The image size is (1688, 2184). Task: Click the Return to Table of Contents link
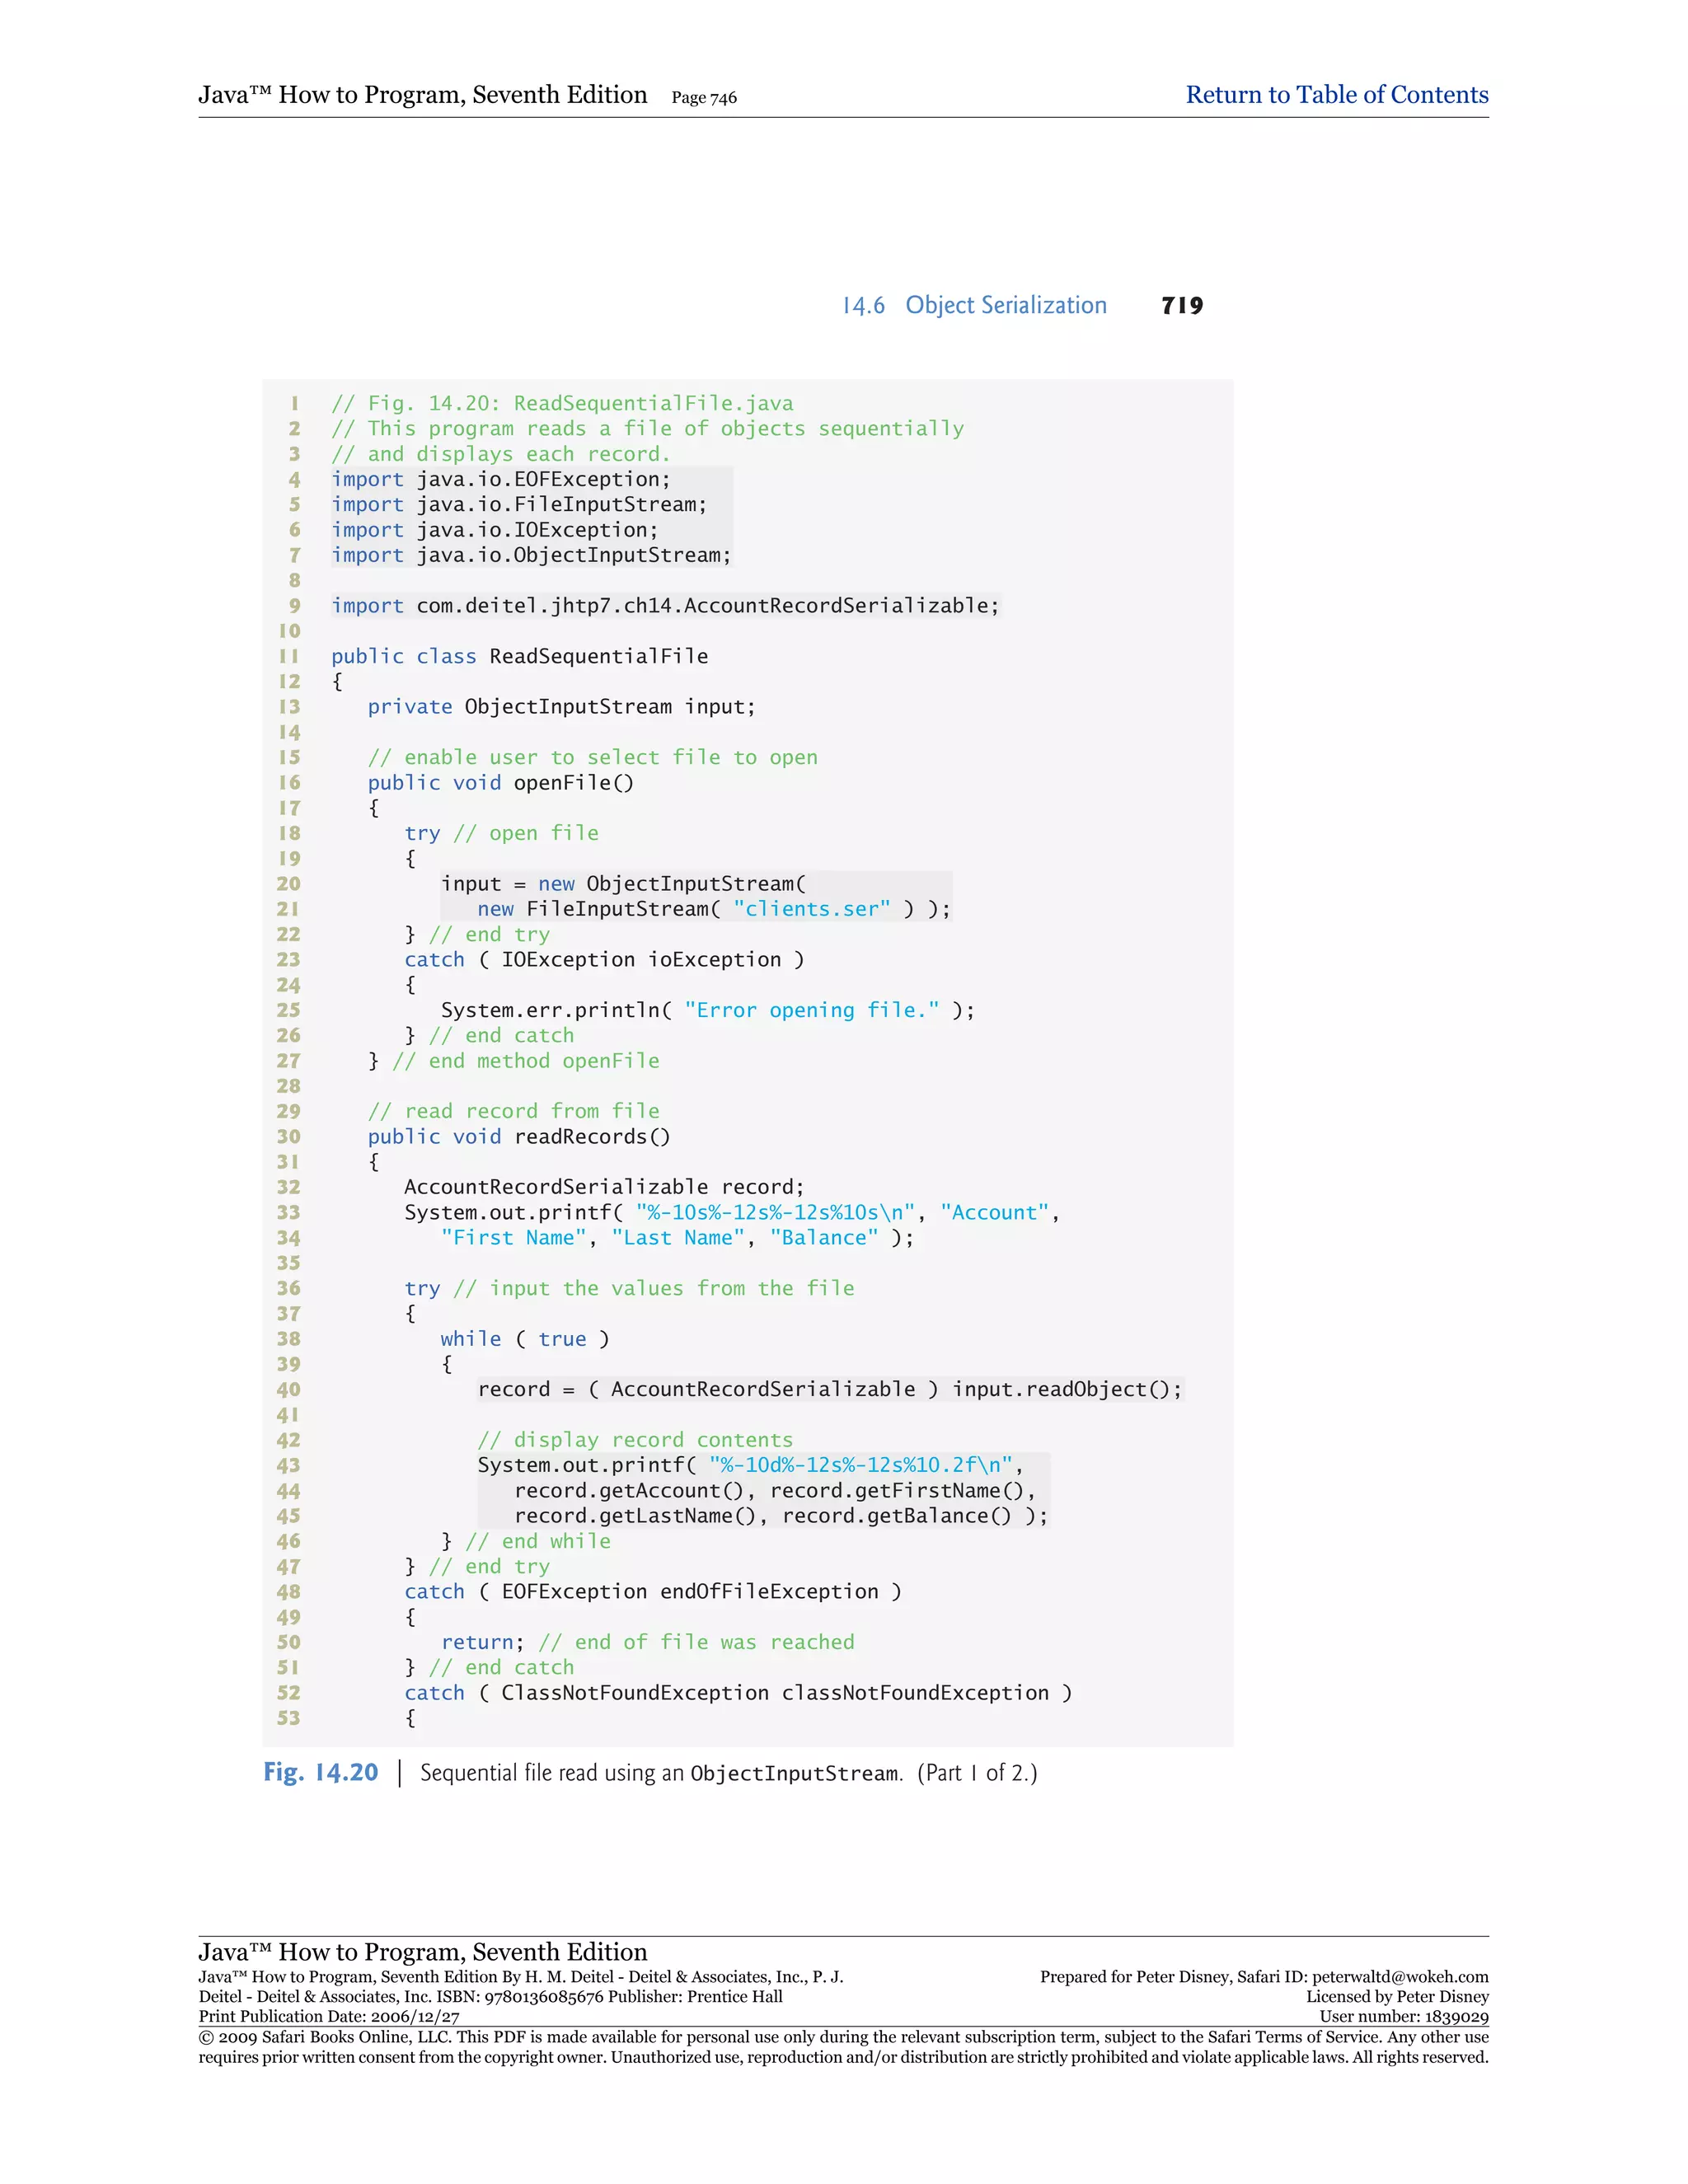(1336, 95)
